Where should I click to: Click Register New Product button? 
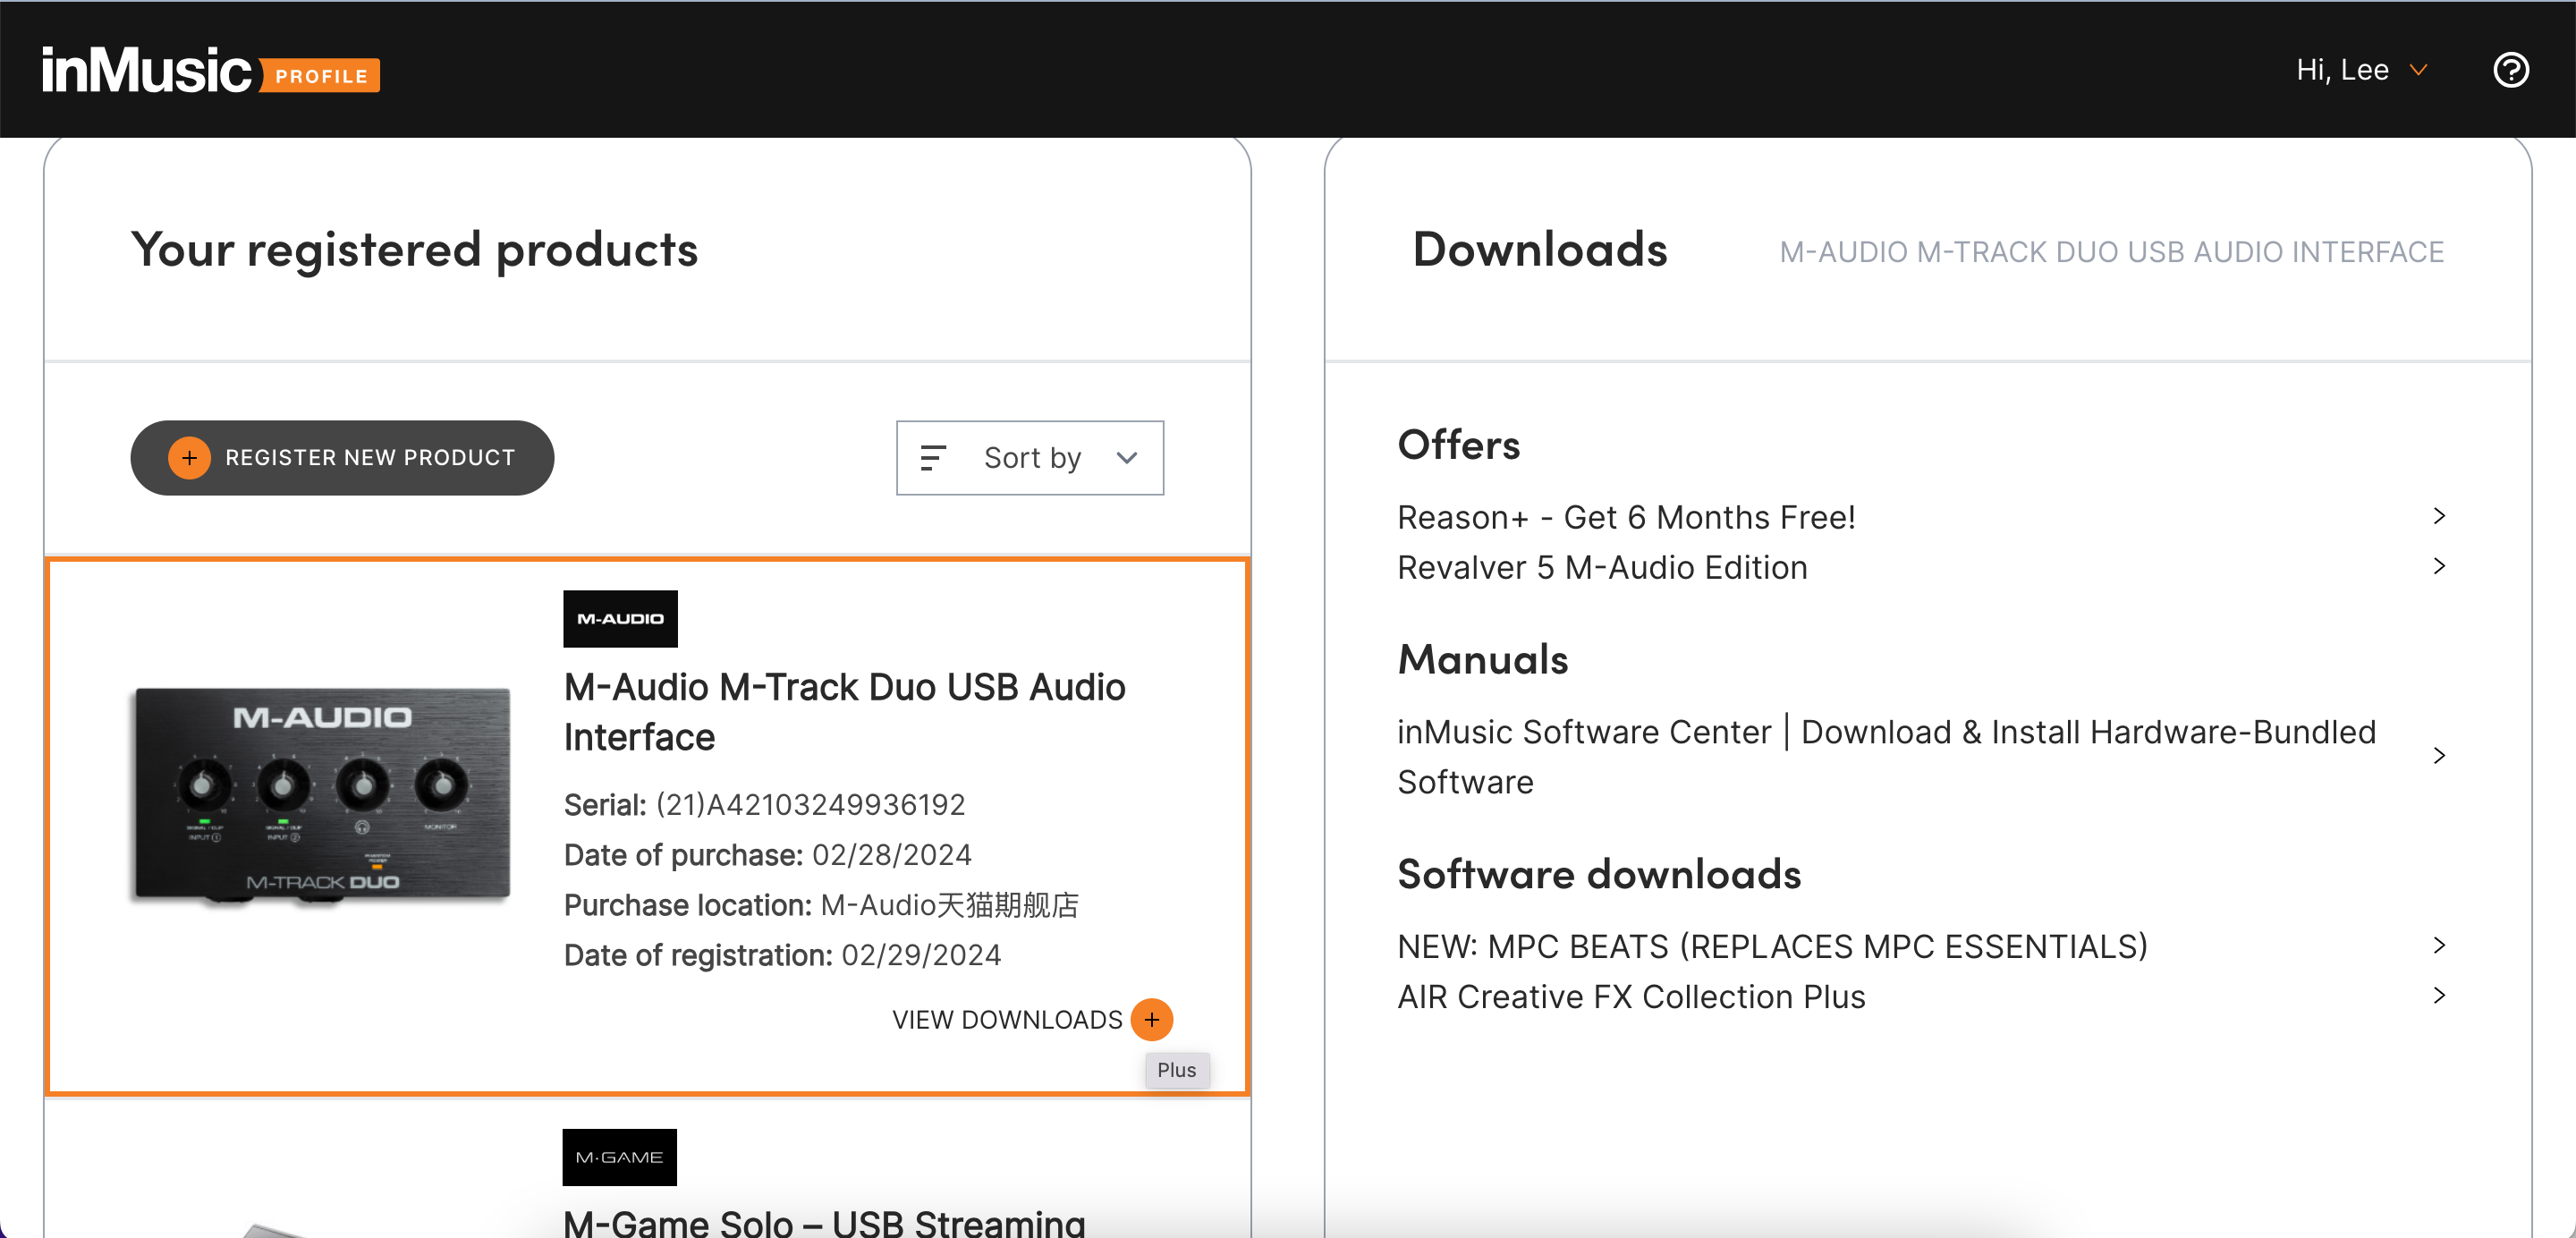pyautogui.click(x=342, y=458)
